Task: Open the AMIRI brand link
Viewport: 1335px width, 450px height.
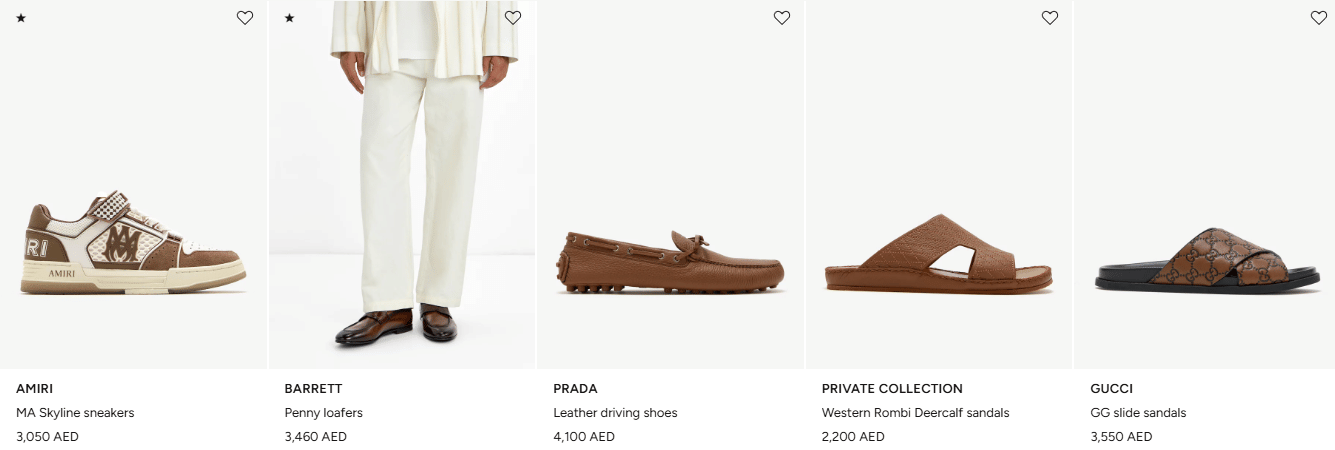Action: point(34,388)
